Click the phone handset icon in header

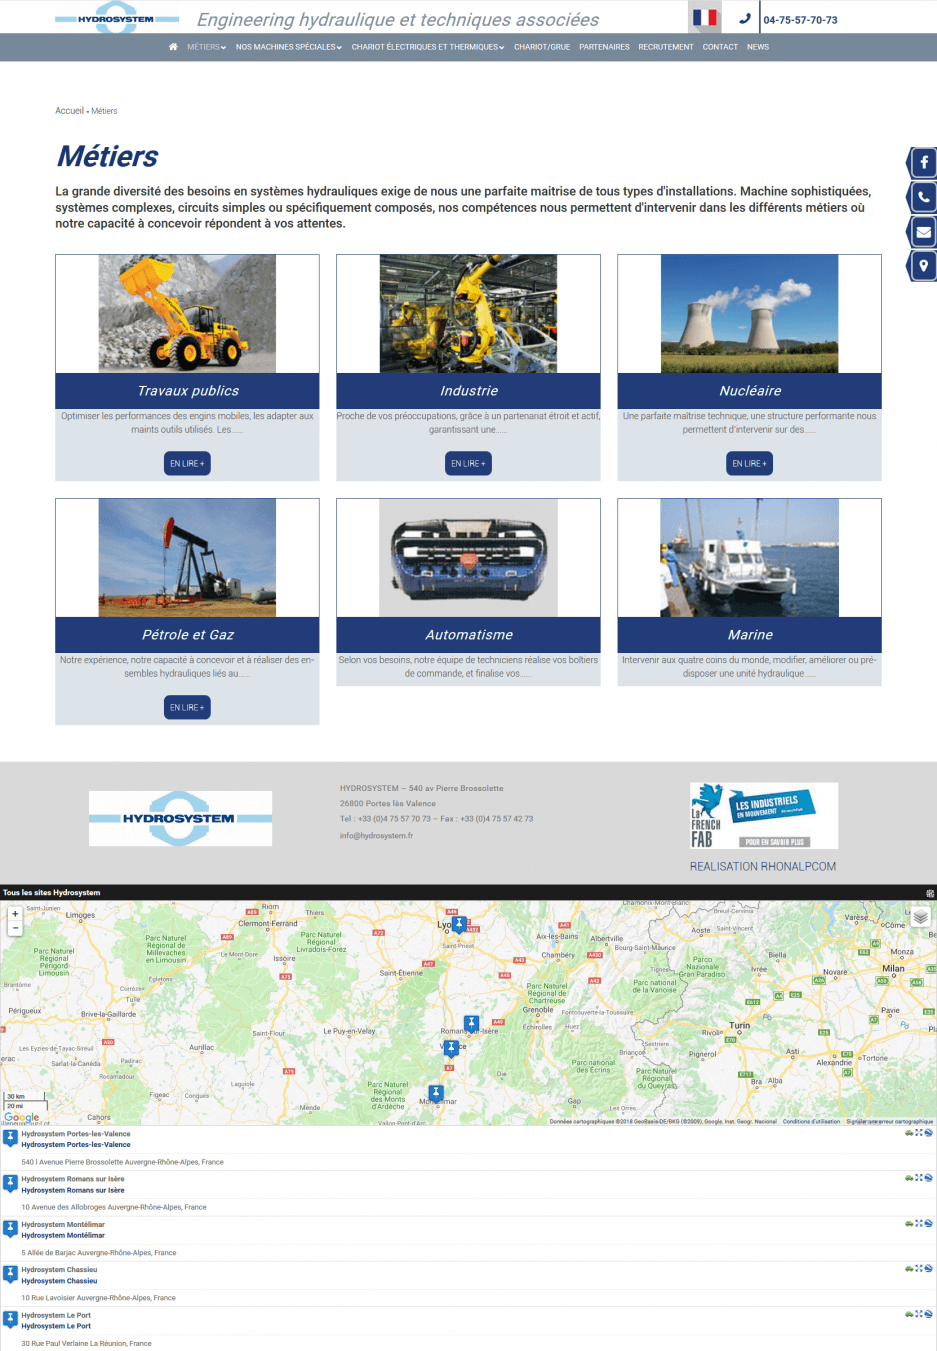744,18
